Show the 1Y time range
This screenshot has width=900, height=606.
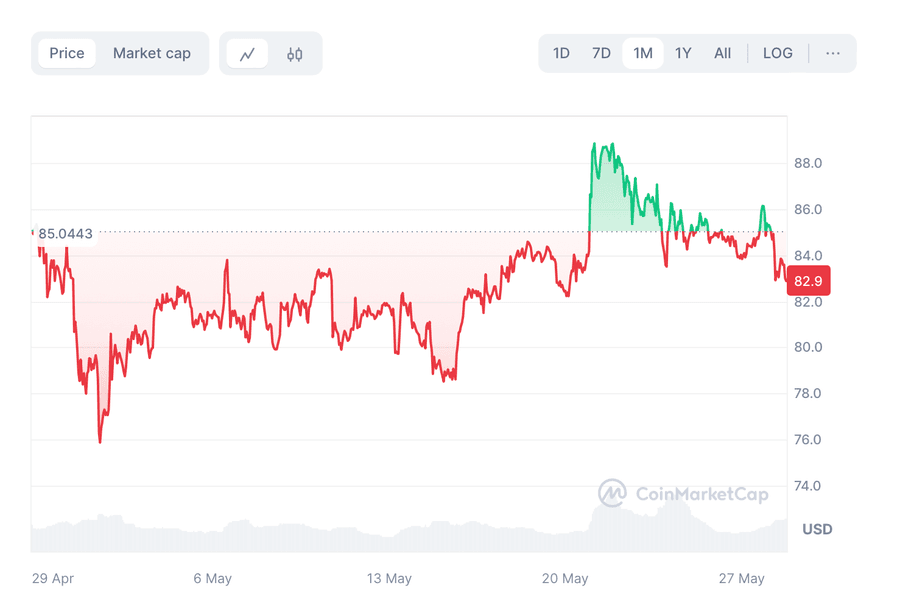(x=683, y=53)
